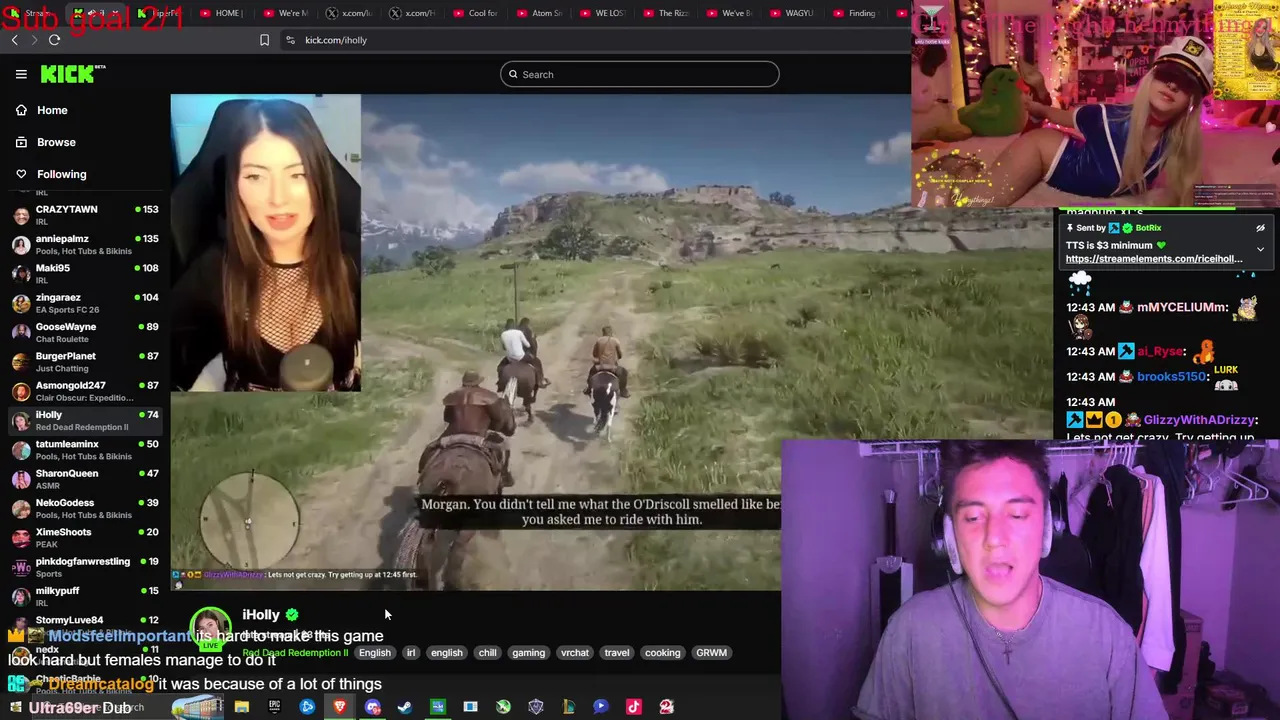Switch to WAGYU browser tab

coord(791,13)
